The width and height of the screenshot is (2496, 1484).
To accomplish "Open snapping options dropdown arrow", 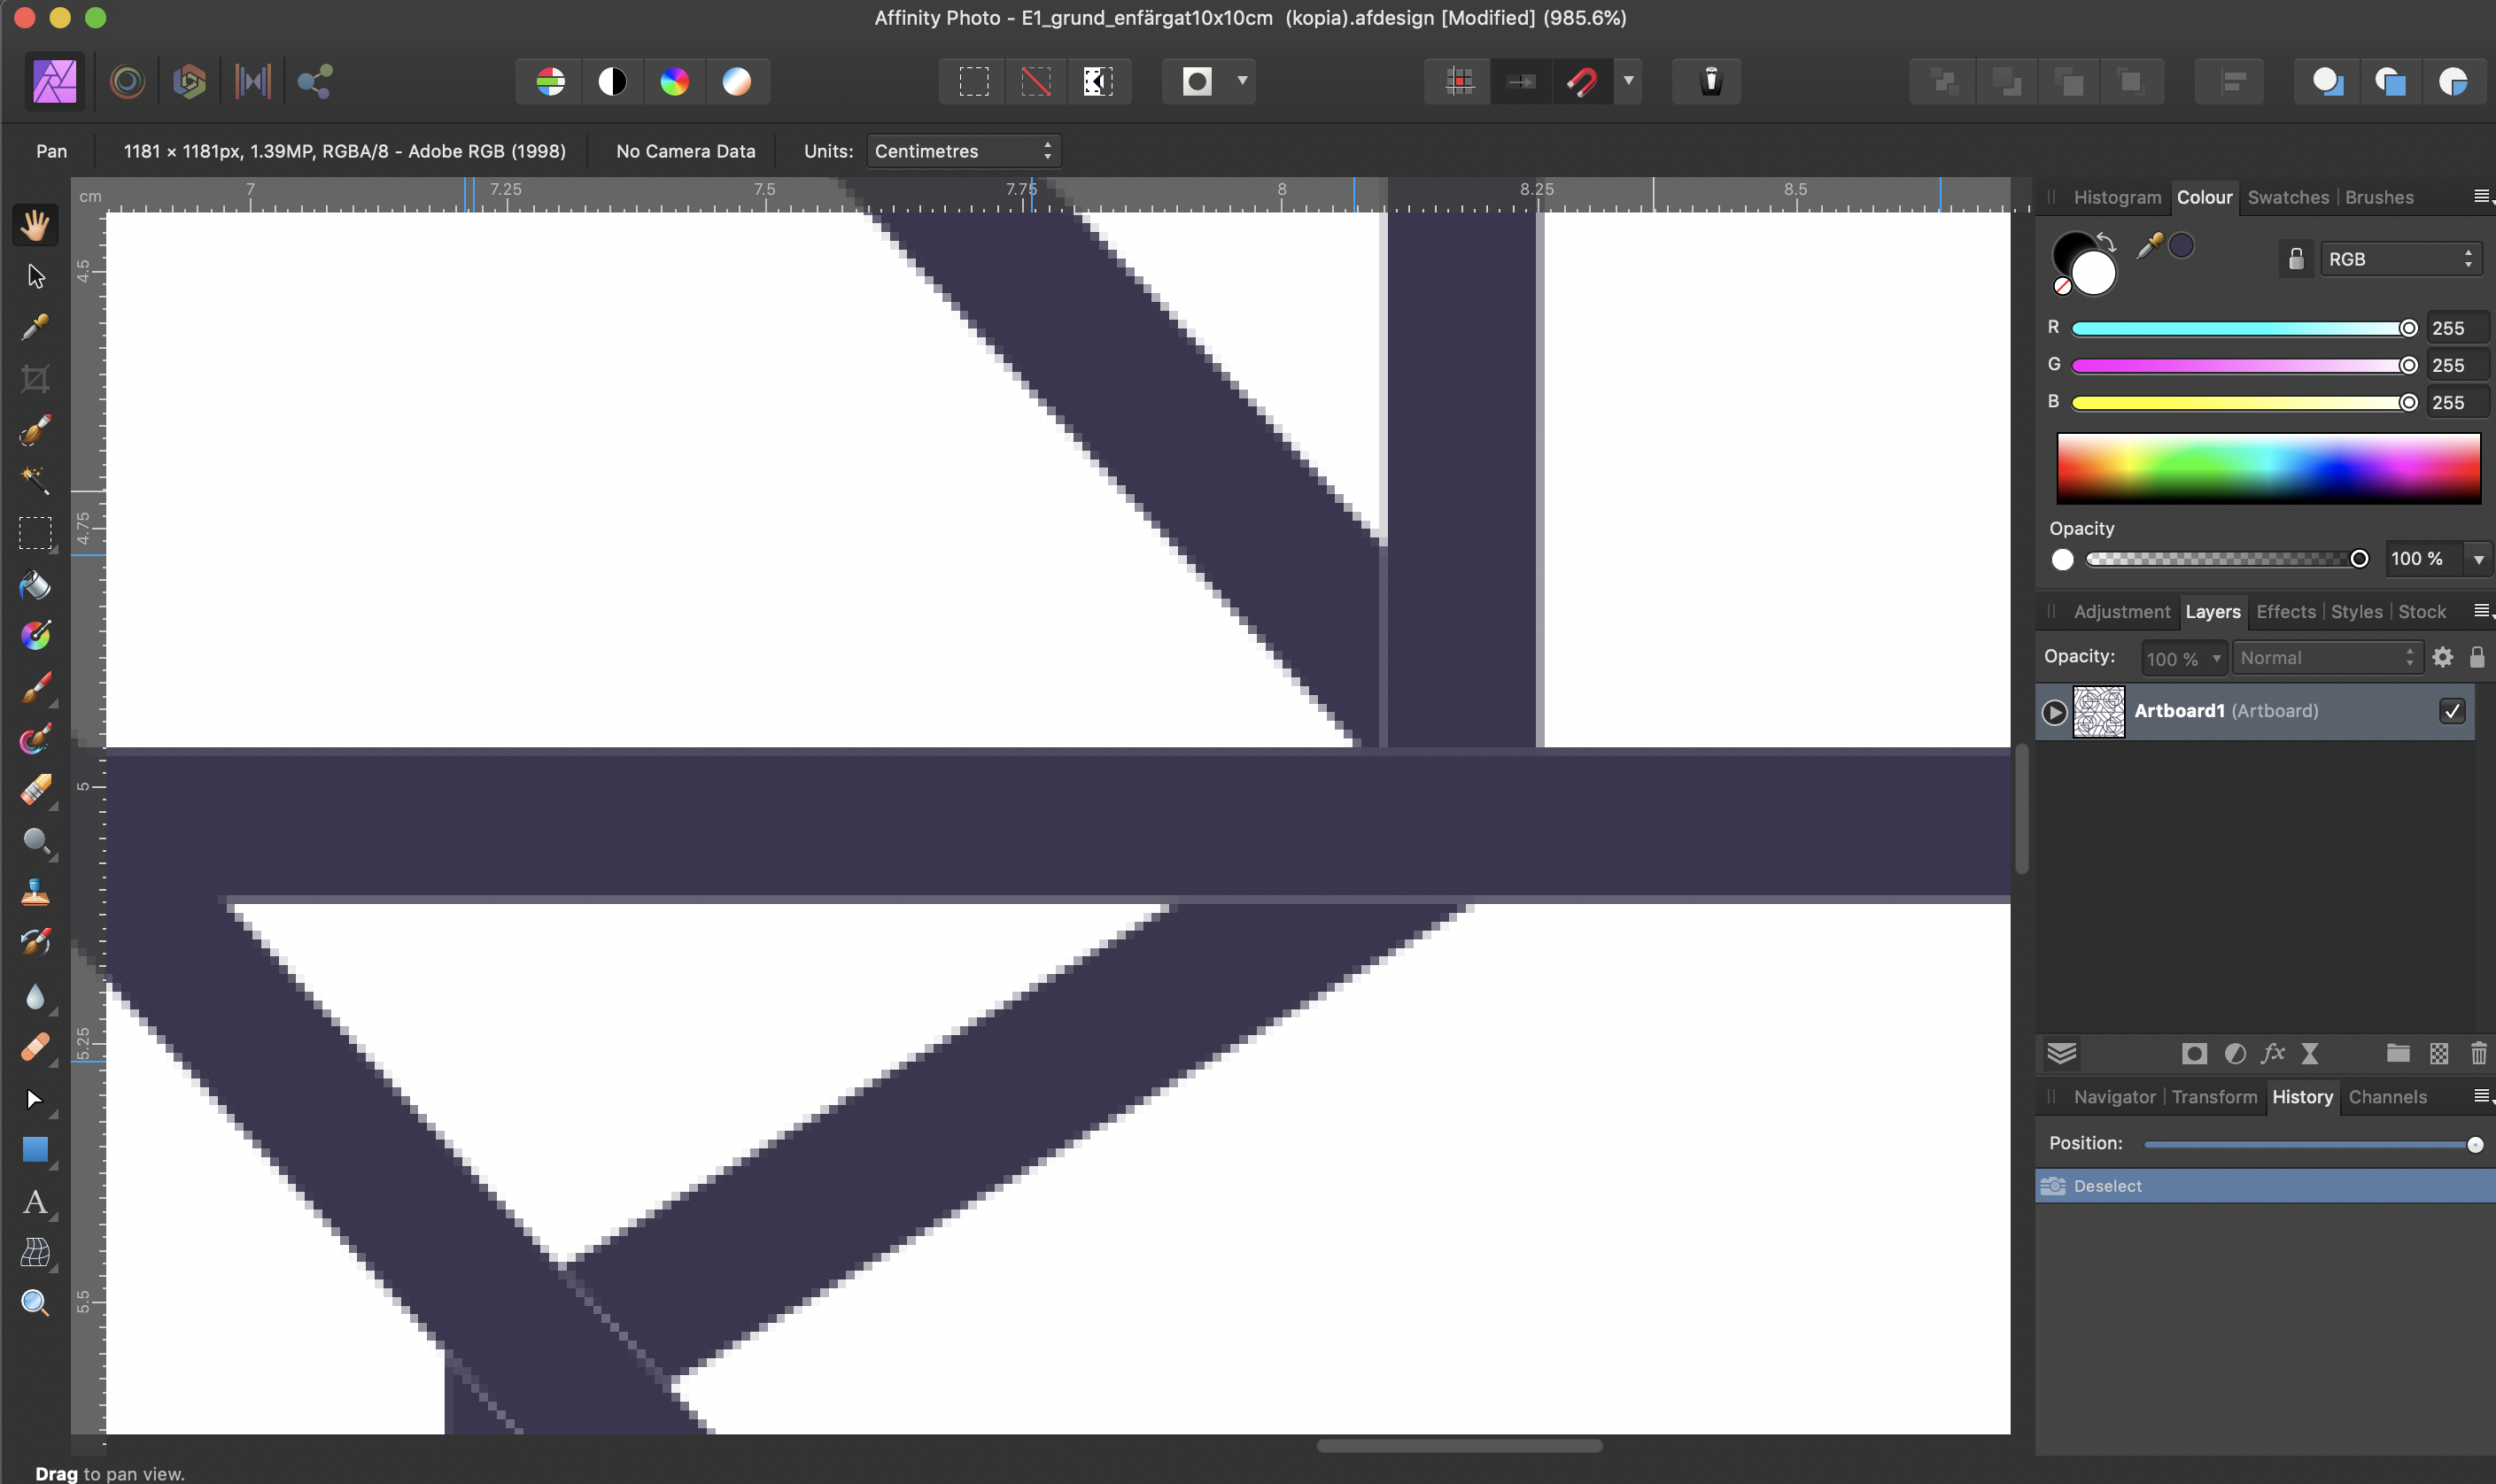I will pyautogui.click(x=1628, y=81).
